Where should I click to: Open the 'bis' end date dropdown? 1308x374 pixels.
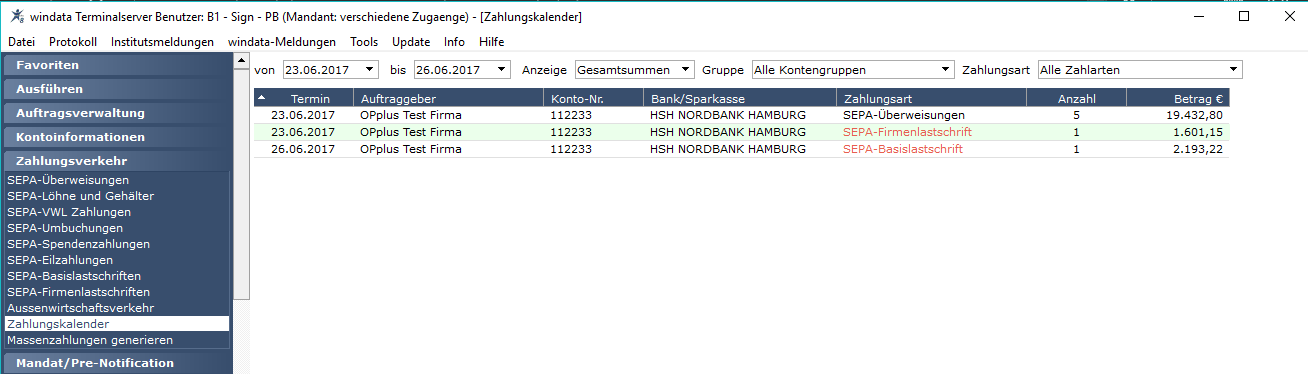pyautogui.click(x=502, y=69)
